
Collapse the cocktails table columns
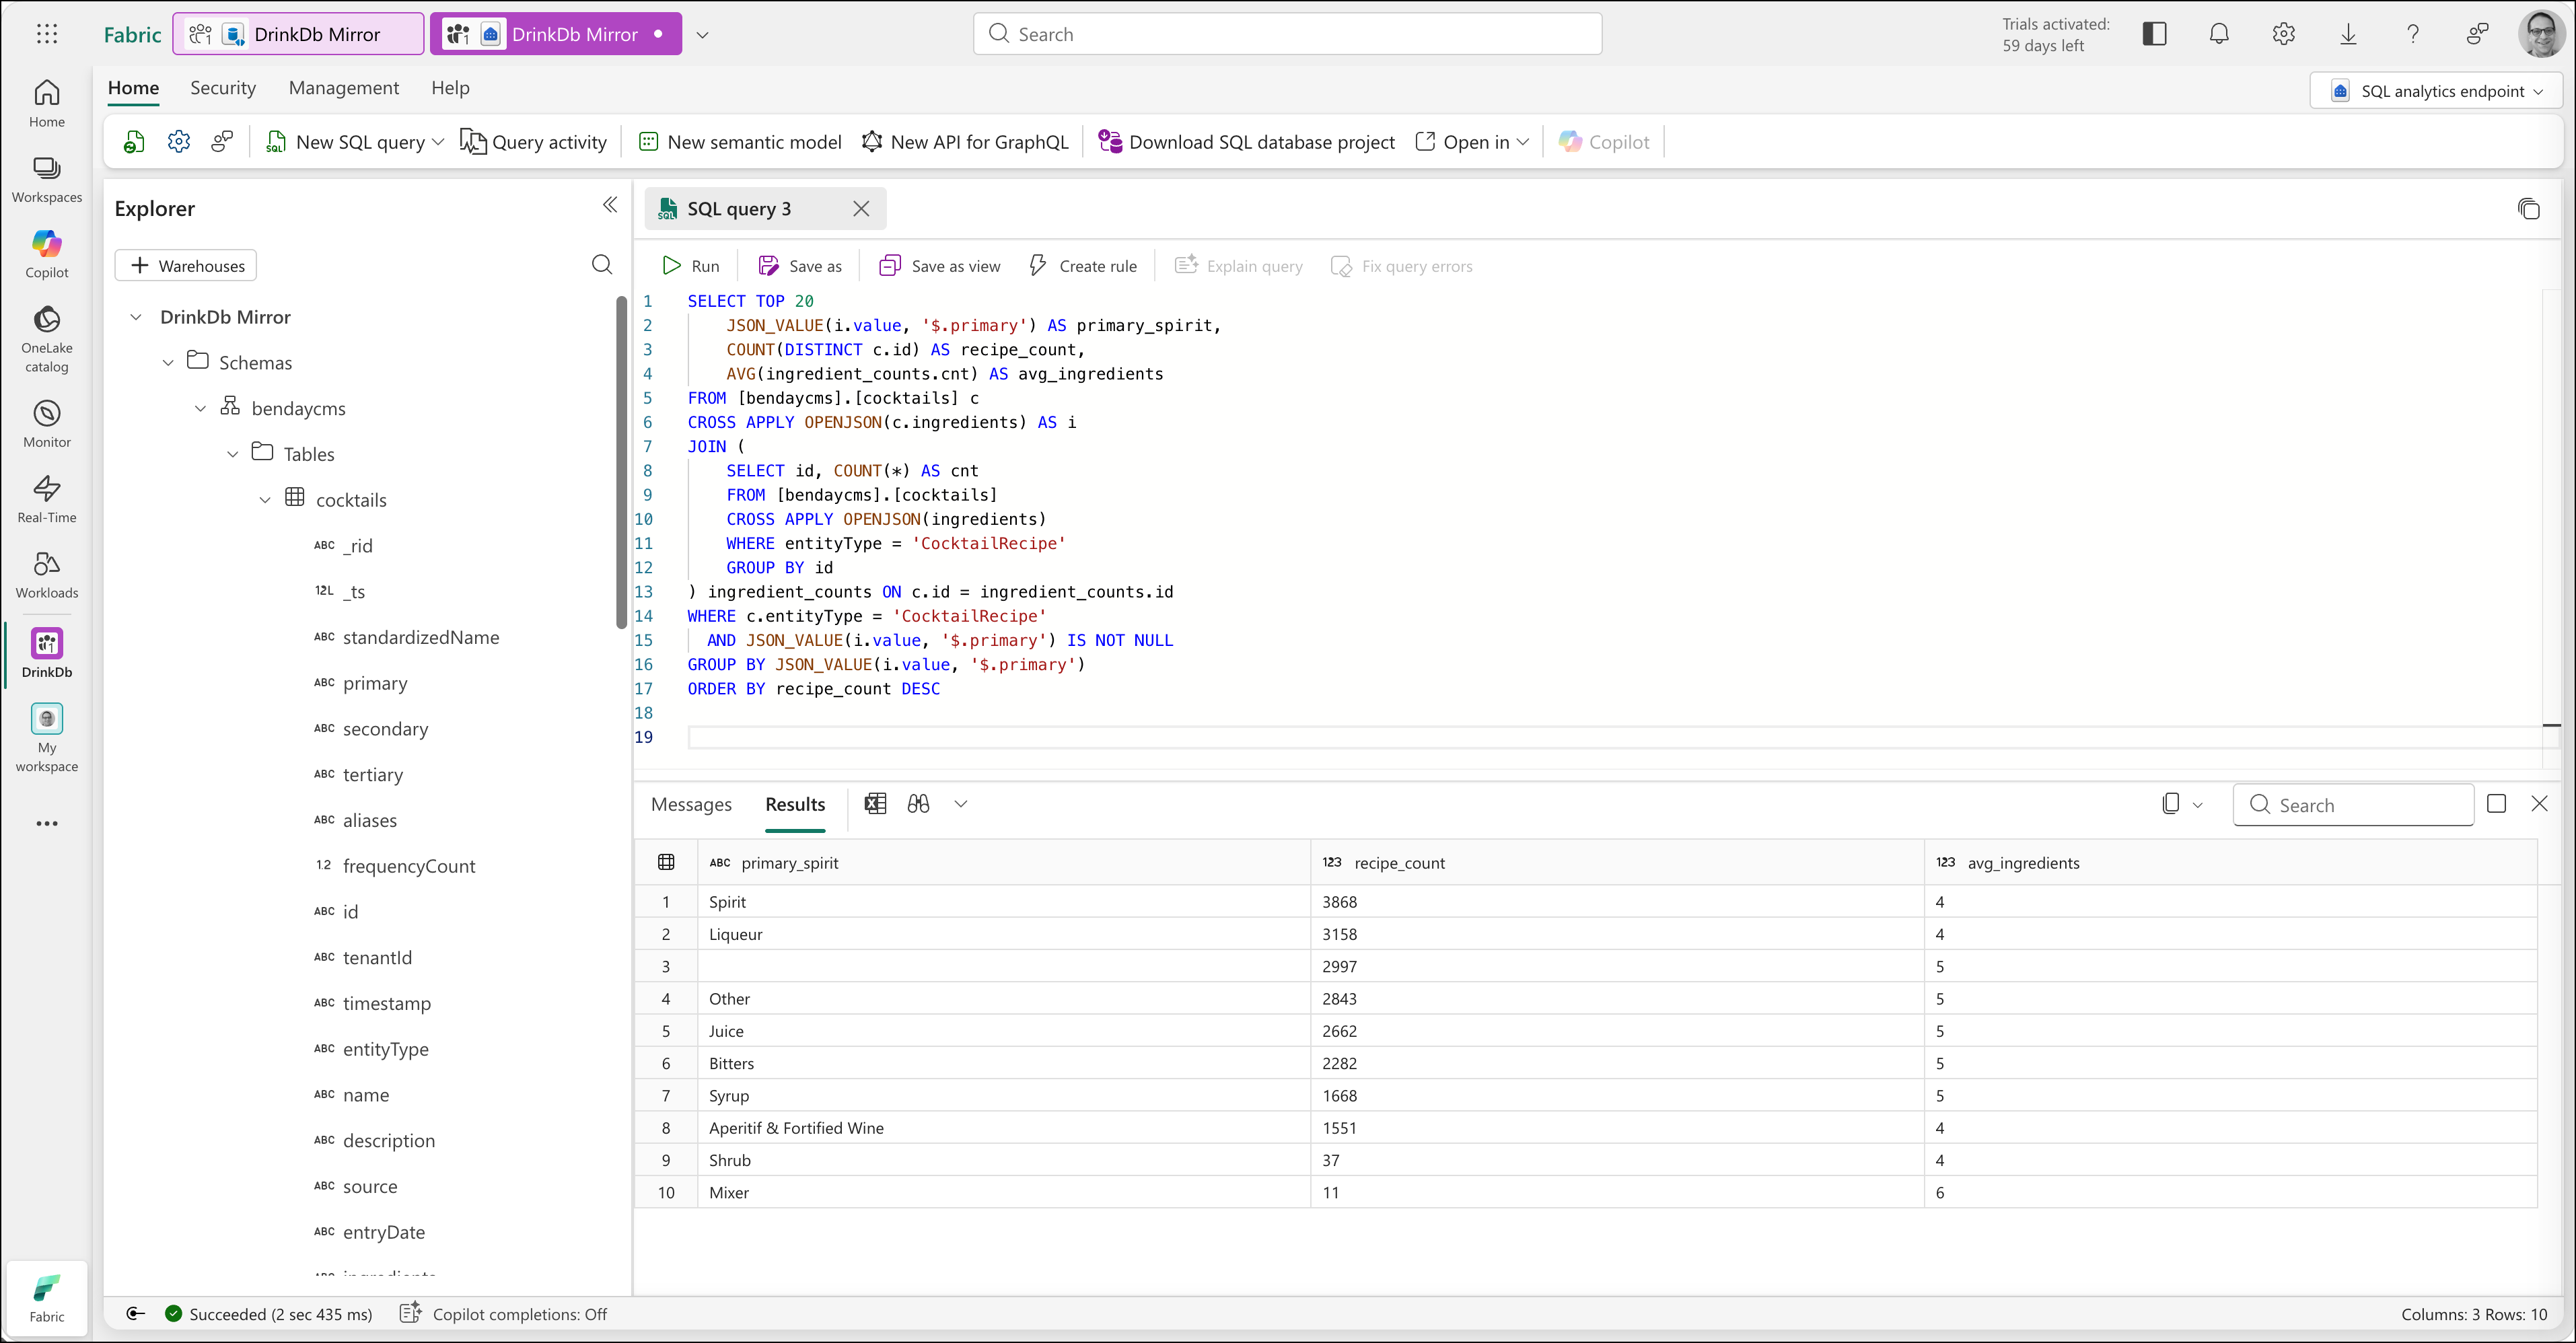click(265, 500)
